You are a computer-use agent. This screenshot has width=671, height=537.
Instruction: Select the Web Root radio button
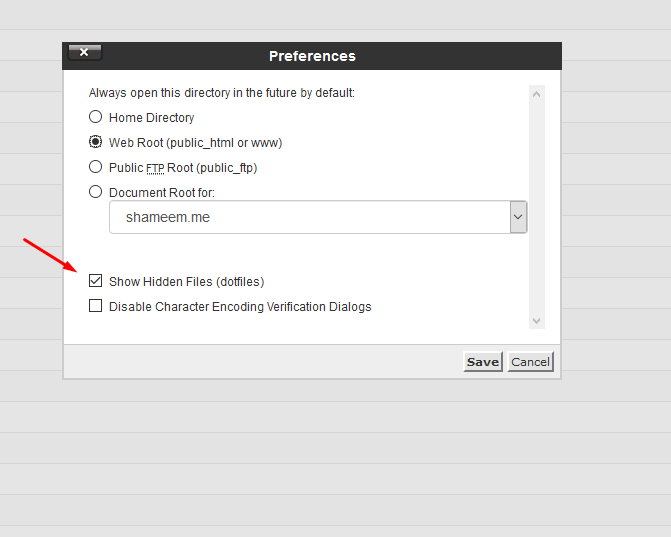click(96, 142)
